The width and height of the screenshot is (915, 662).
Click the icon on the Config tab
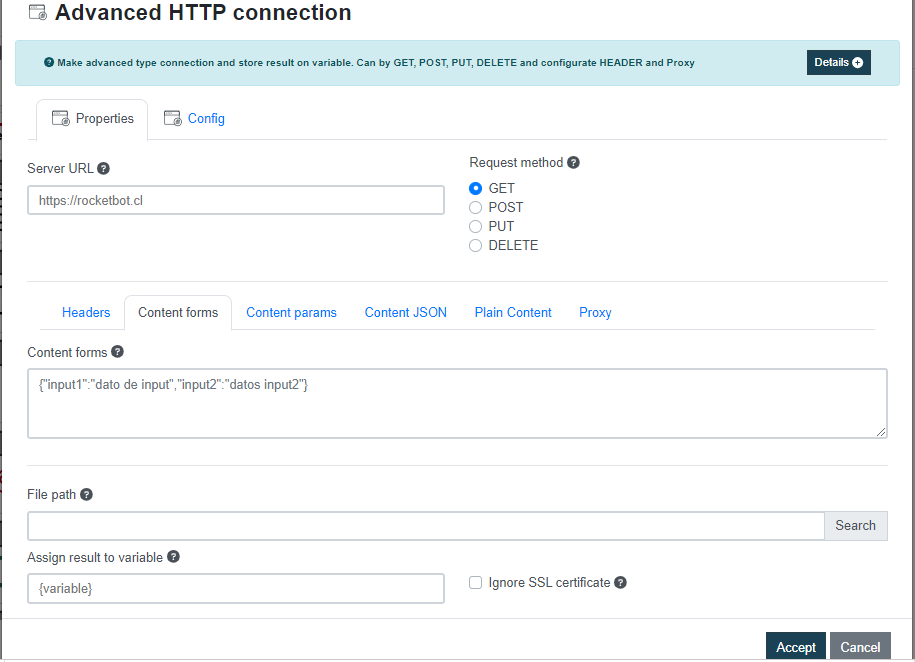(x=173, y=118)
